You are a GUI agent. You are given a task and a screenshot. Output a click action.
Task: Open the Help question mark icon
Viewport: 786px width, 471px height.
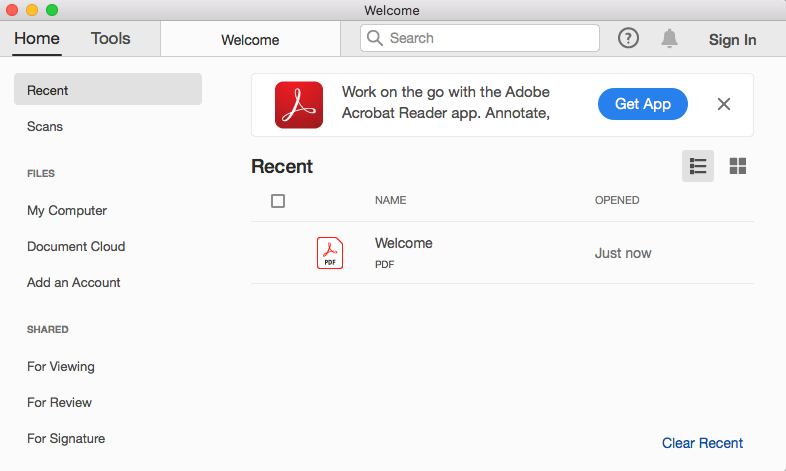point(628,38)
